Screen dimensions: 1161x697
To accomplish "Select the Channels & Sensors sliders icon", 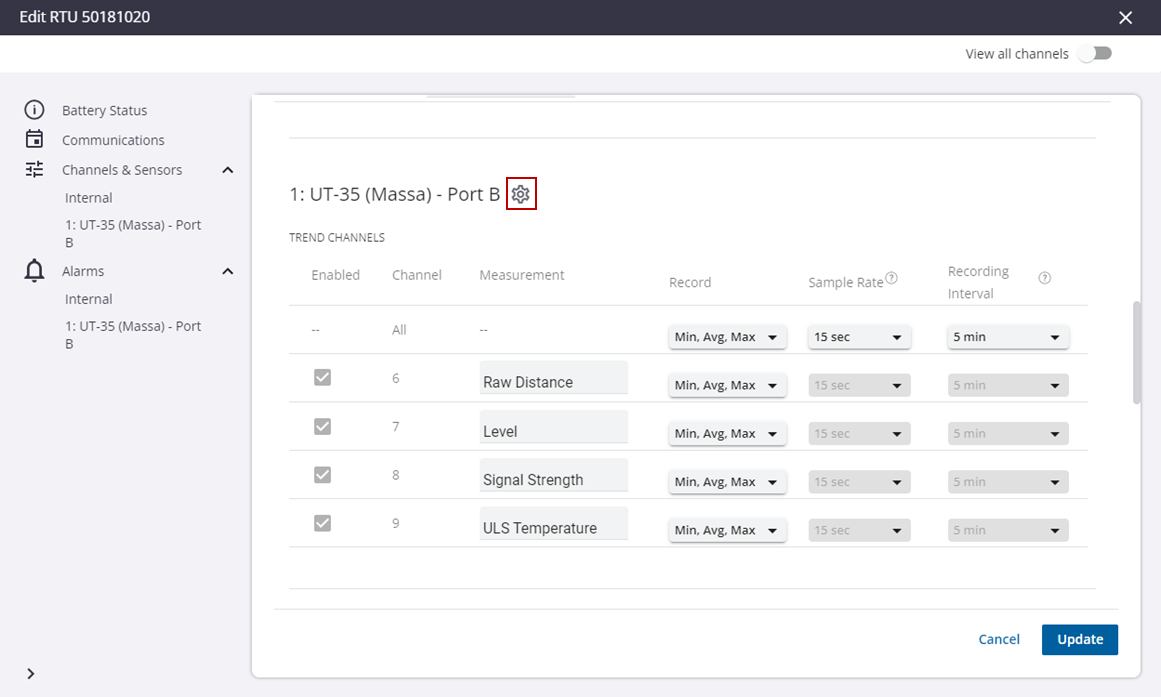I will (x=33, y=169).
